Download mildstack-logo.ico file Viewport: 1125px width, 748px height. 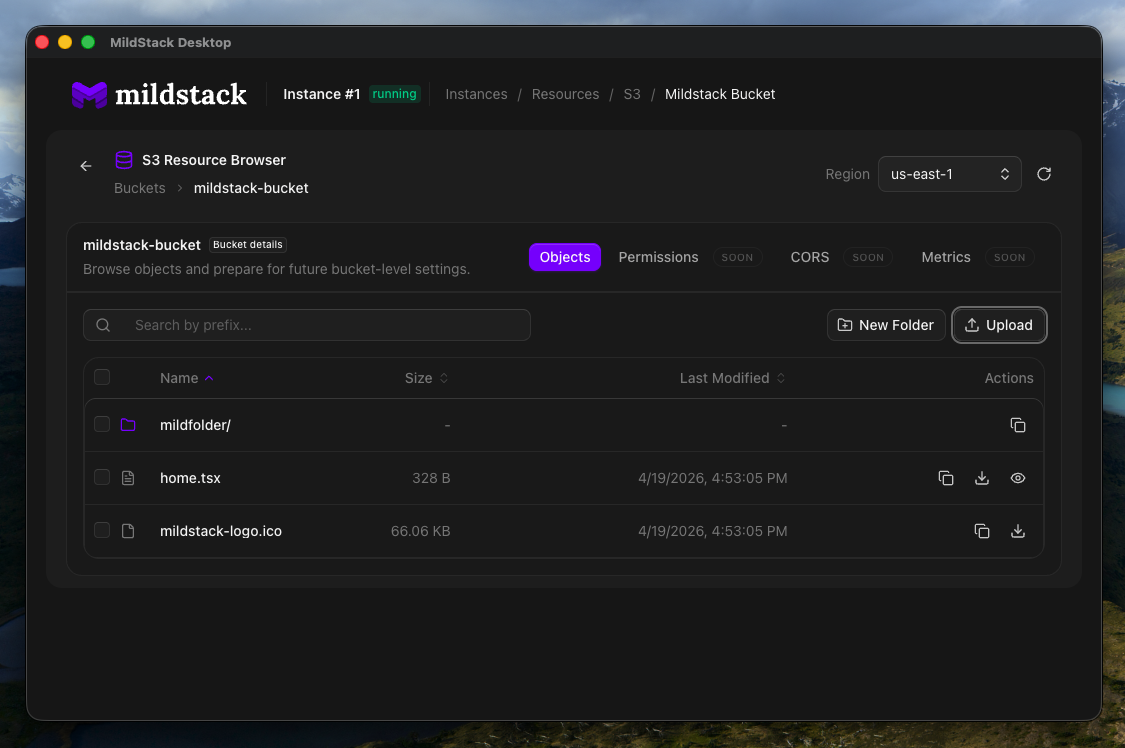(1017, 531)
